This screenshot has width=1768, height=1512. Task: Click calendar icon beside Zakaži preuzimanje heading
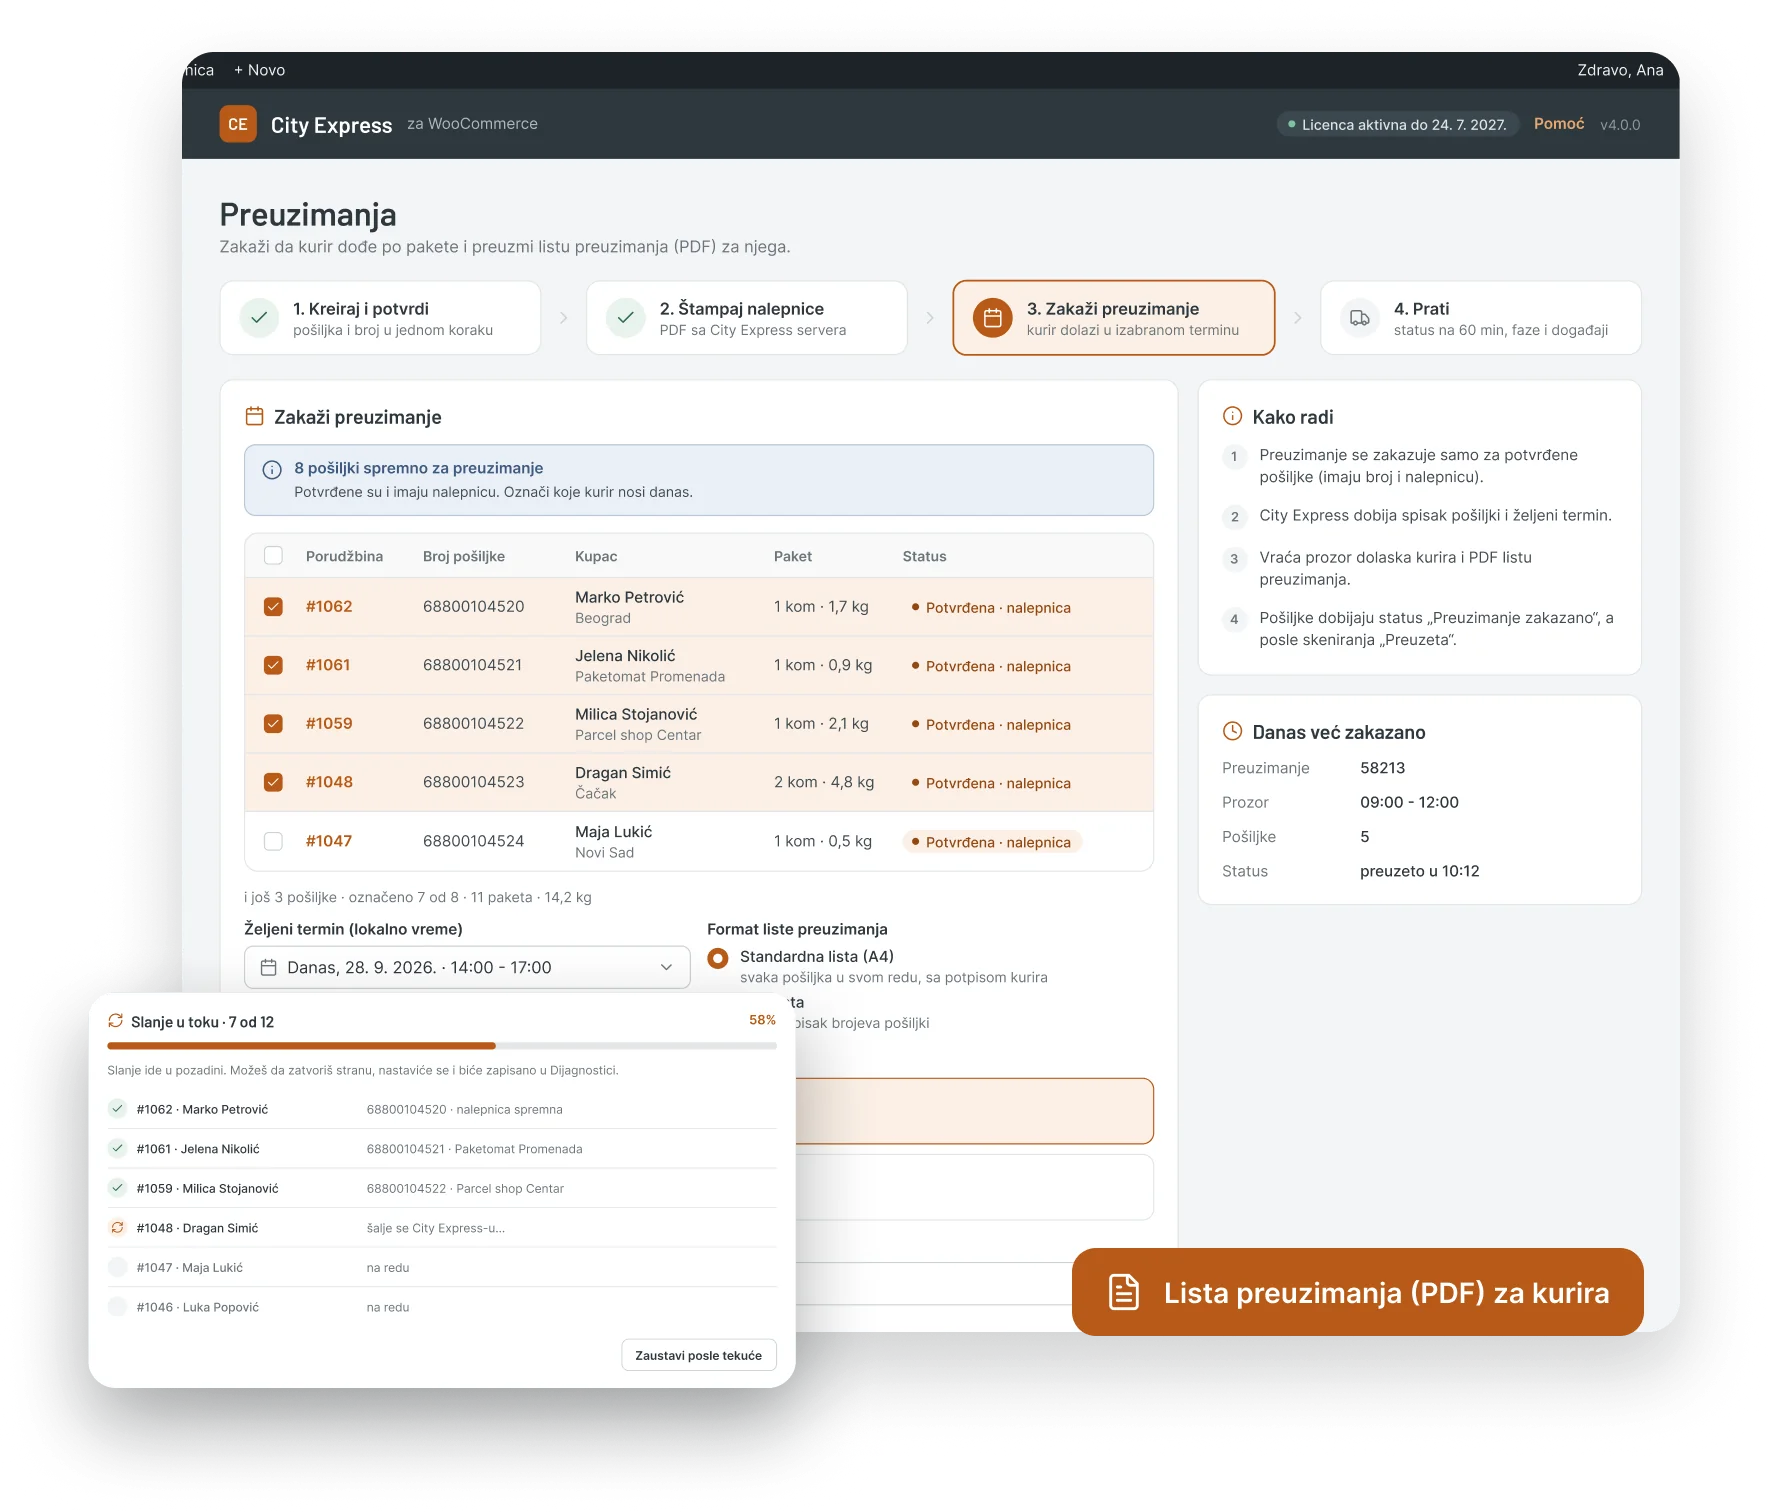(255, 416)
